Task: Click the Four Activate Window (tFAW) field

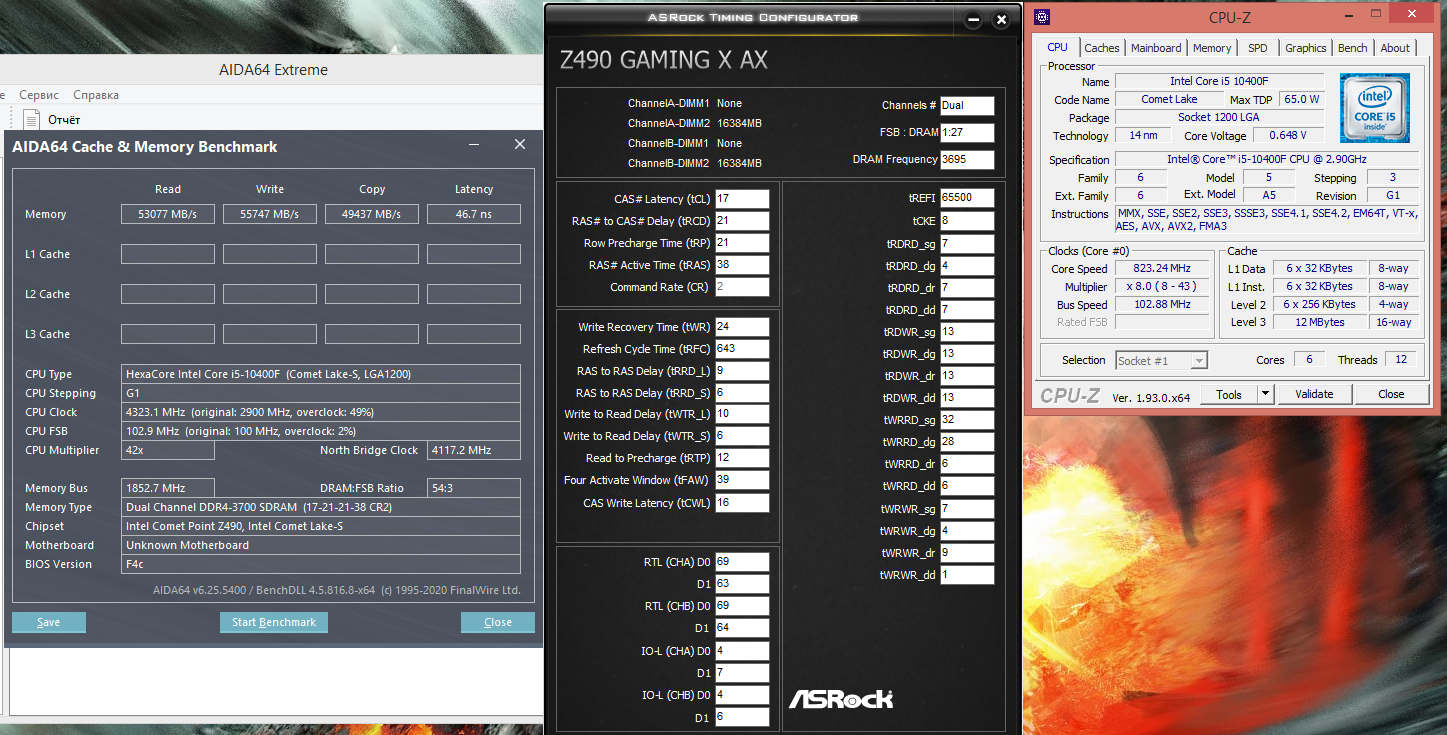Action: pyautogui.click(x=743, y=480)
